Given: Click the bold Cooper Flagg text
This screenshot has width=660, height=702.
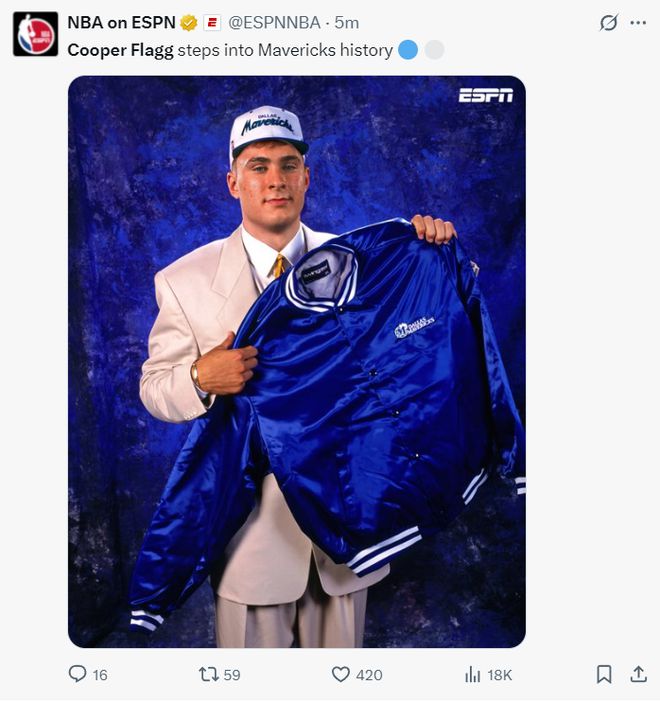Looking at the screenshot, I should coord(120,49).
